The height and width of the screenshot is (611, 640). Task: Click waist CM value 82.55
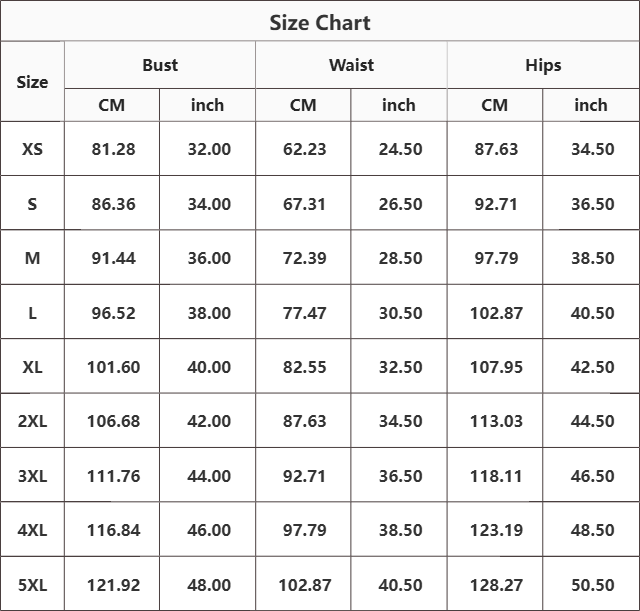pos(304,367)
